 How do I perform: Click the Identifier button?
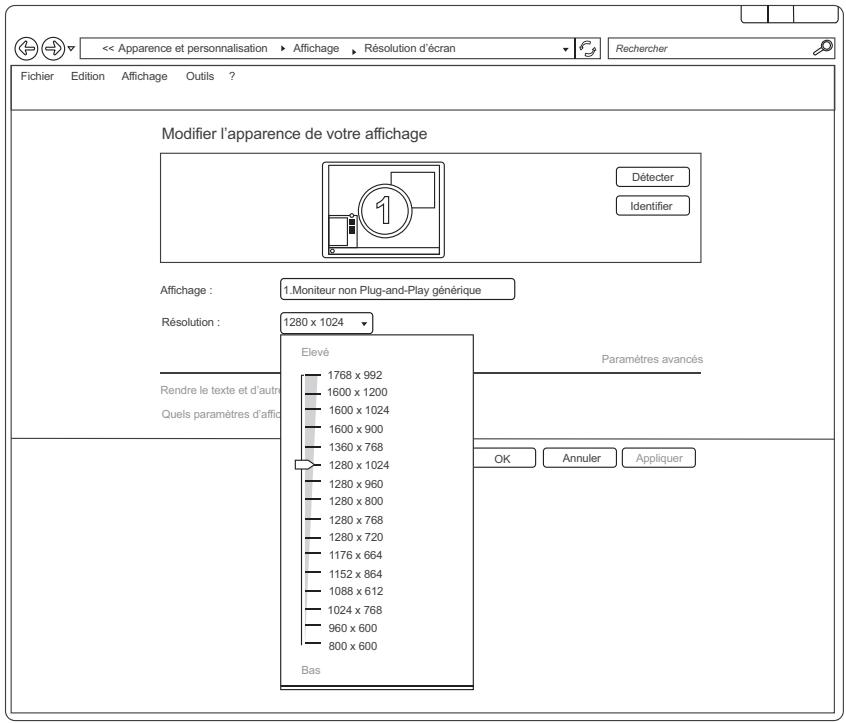click(652, 206)
